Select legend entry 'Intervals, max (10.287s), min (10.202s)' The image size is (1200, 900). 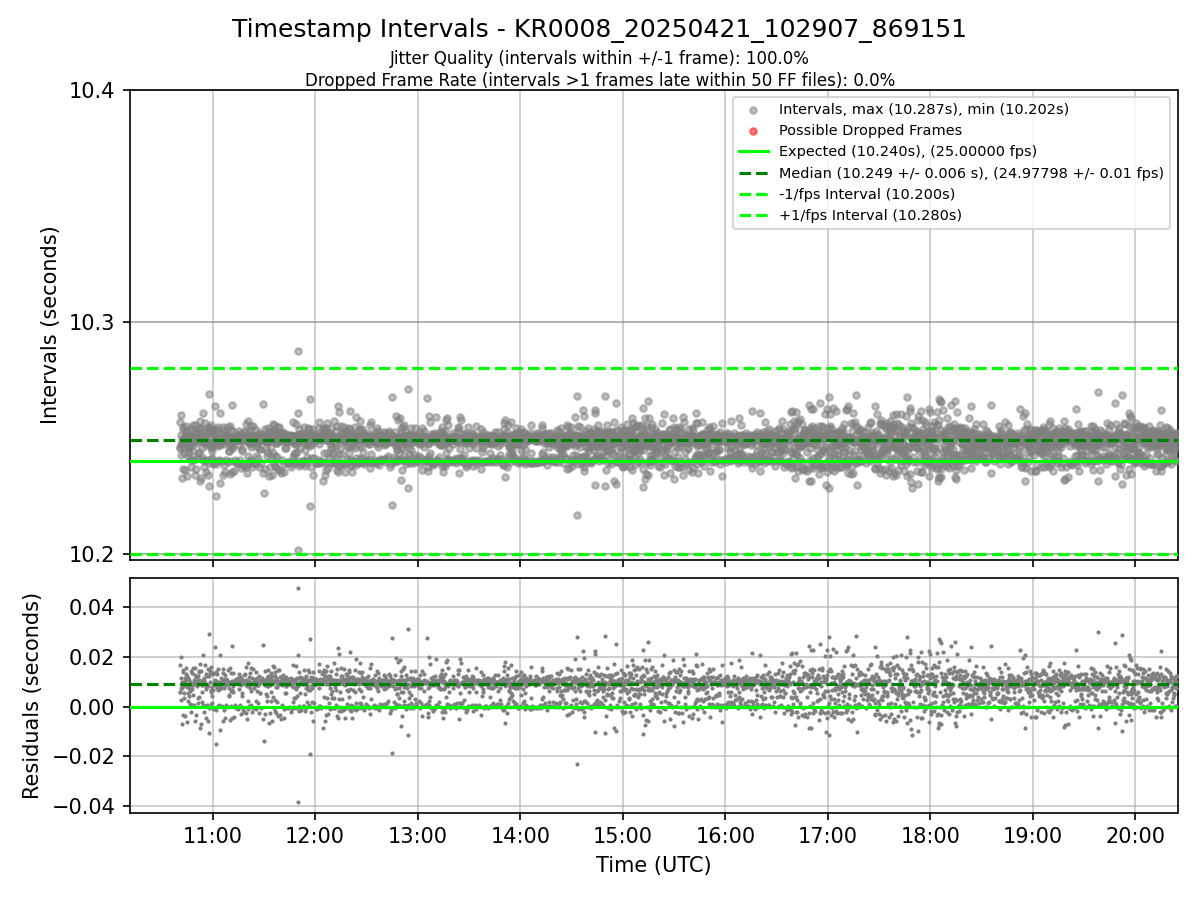click(924, 109)
